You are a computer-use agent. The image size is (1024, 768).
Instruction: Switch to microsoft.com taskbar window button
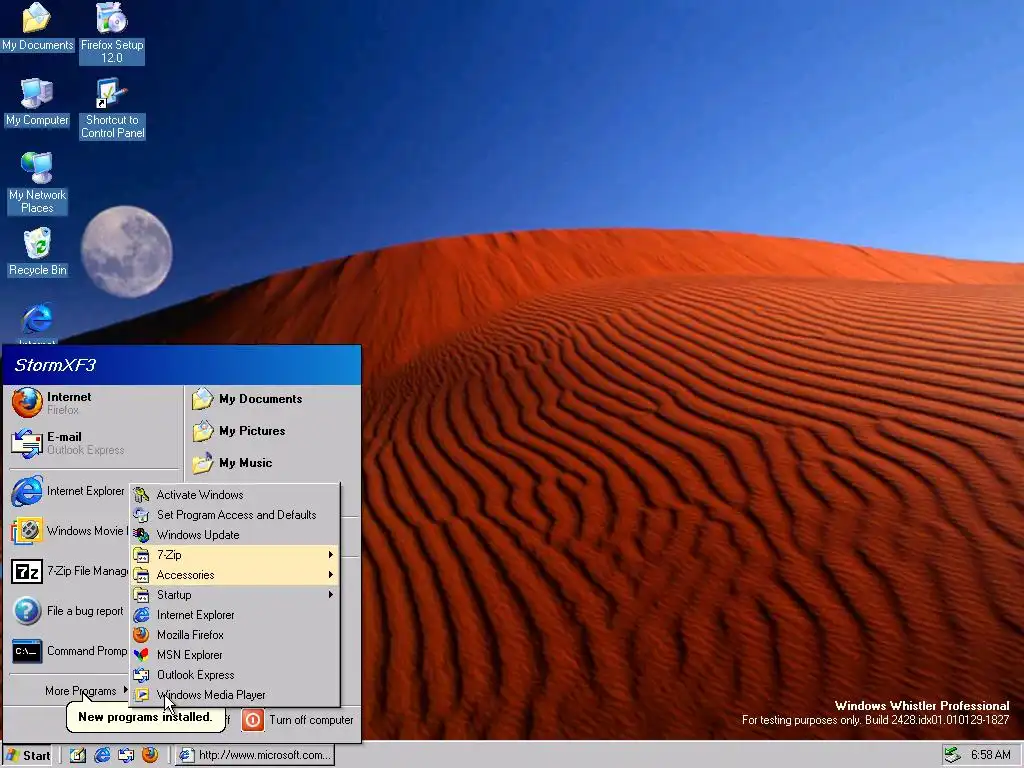tap(255, 755)
